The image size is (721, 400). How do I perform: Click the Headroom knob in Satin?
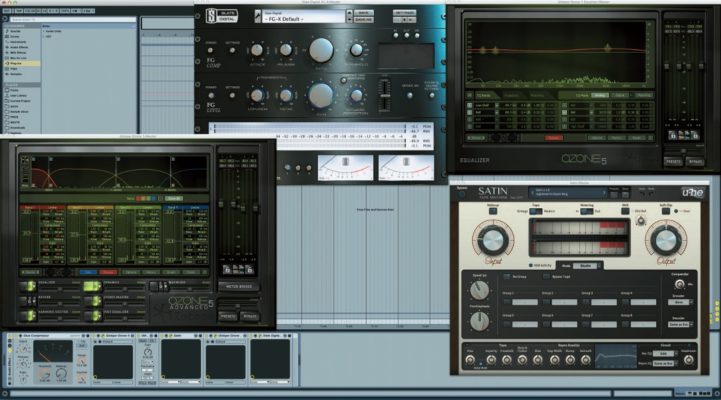coord(688,360)
